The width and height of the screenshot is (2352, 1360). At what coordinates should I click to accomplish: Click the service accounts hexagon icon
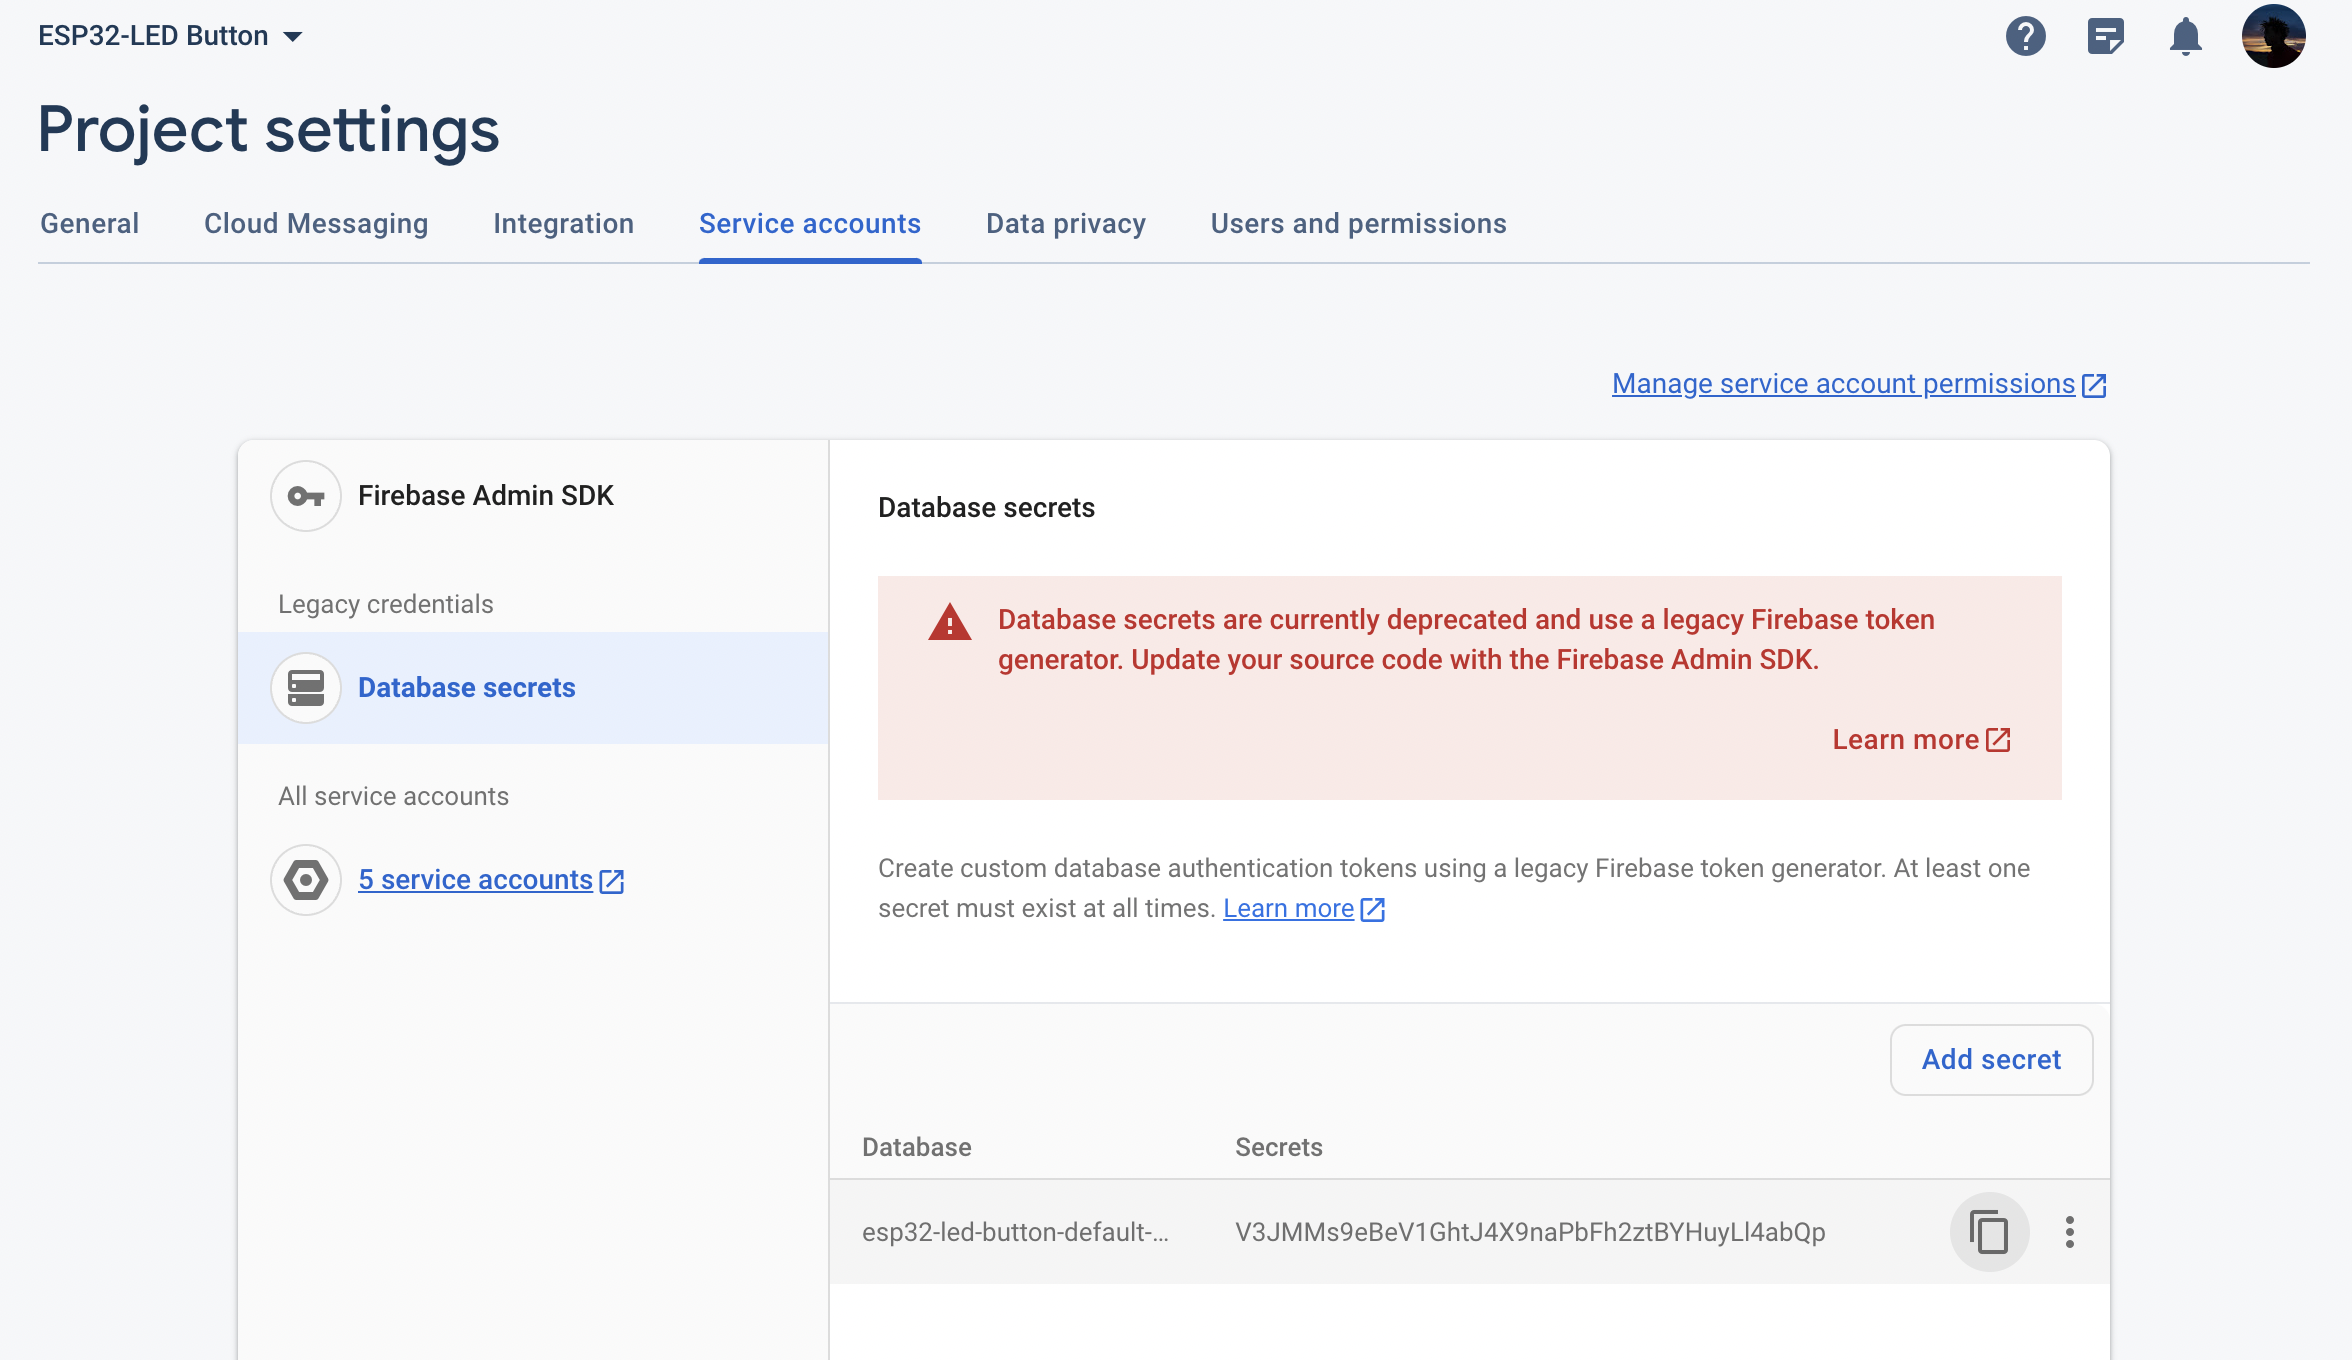click(x=306, y=880)
